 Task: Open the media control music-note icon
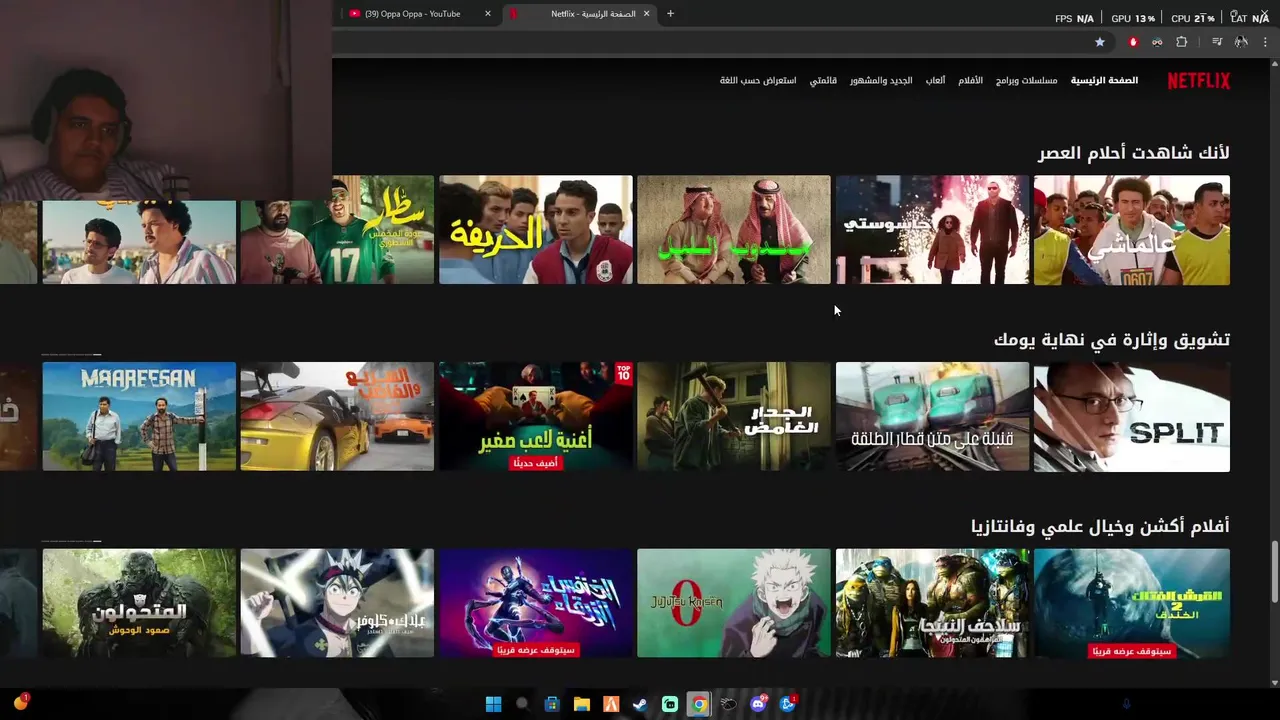pos(1217,42)
